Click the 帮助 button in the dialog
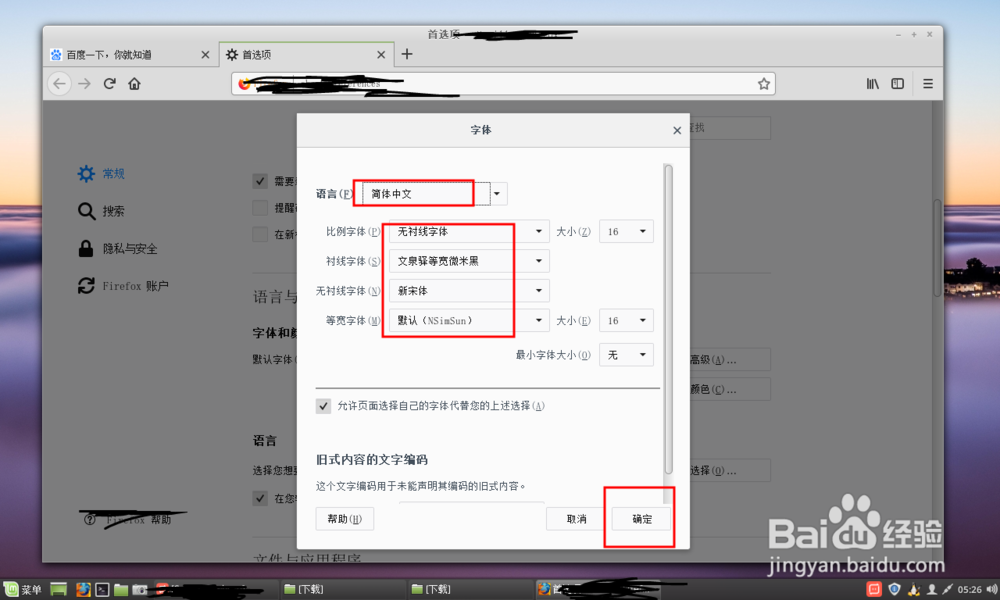 click(344, 518)
